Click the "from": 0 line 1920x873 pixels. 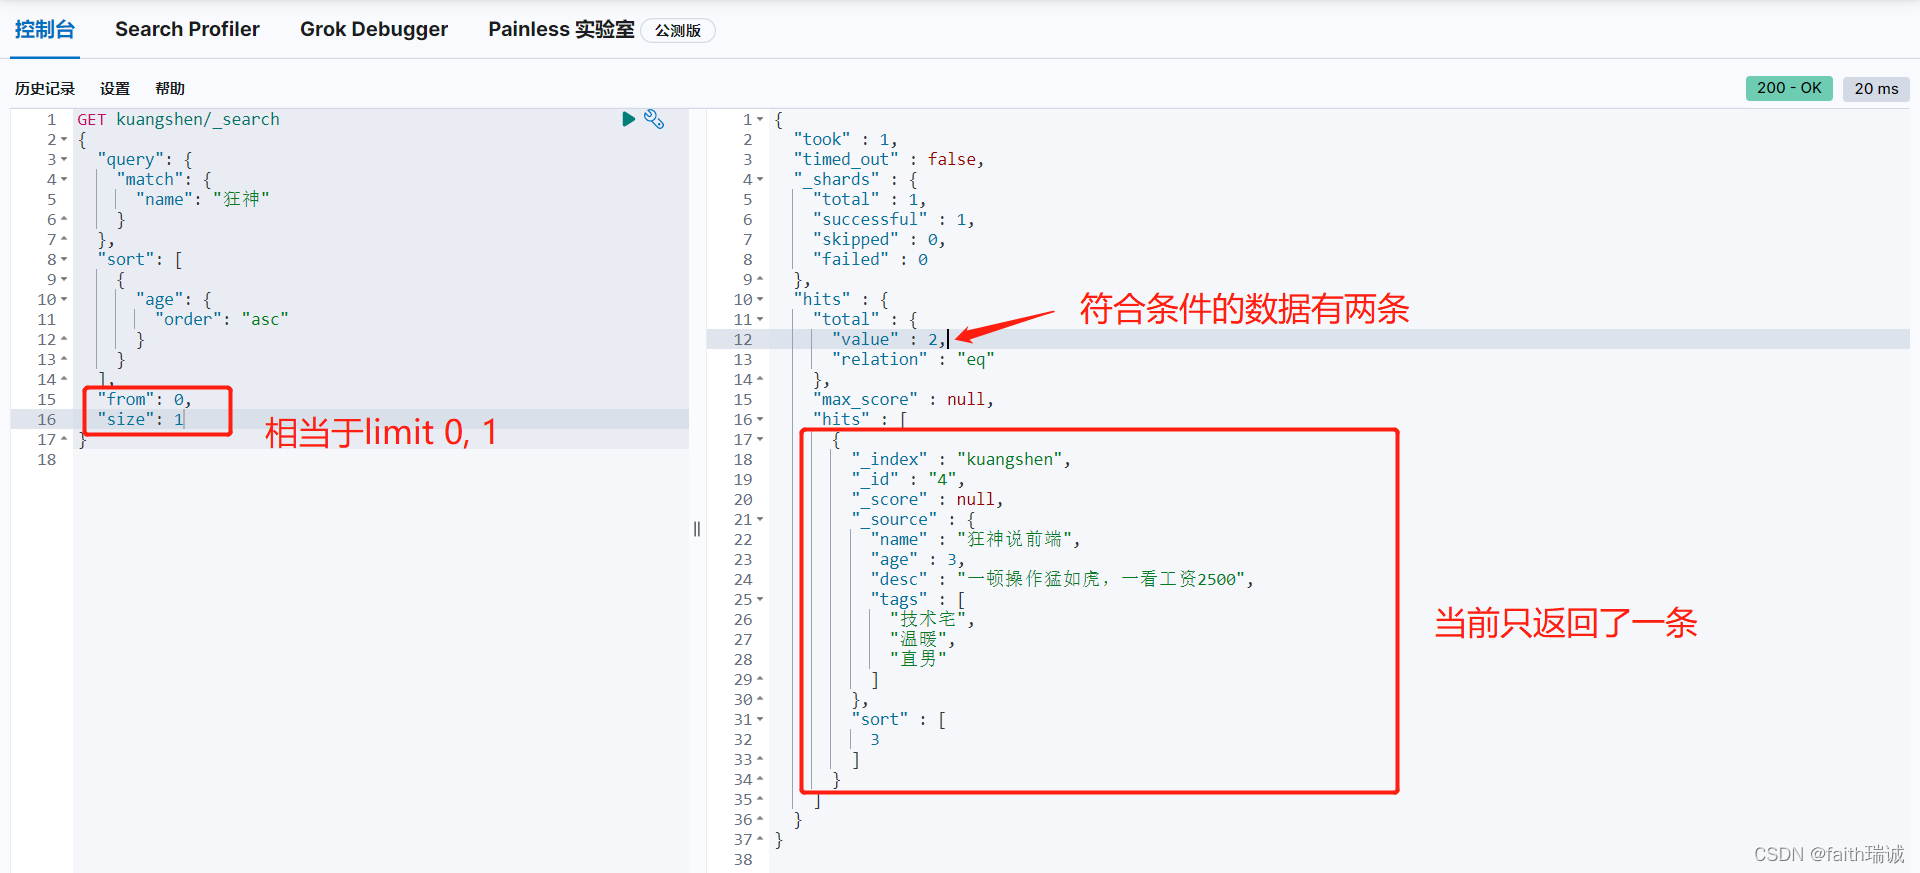(x=144, y=399)
